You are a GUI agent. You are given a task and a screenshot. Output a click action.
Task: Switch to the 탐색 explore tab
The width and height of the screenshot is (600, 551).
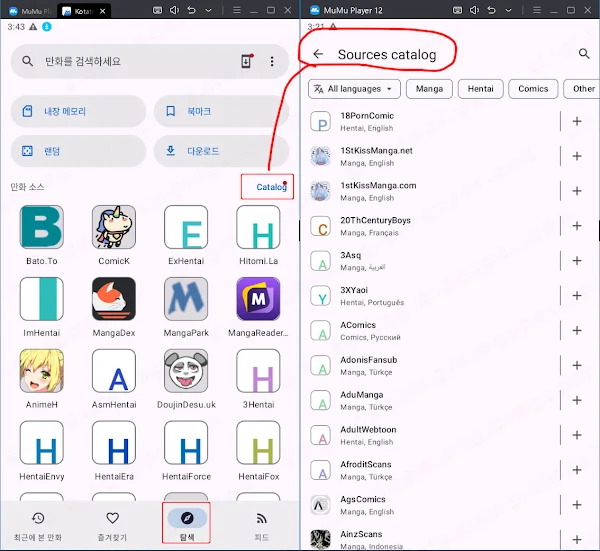click(187, 526)
